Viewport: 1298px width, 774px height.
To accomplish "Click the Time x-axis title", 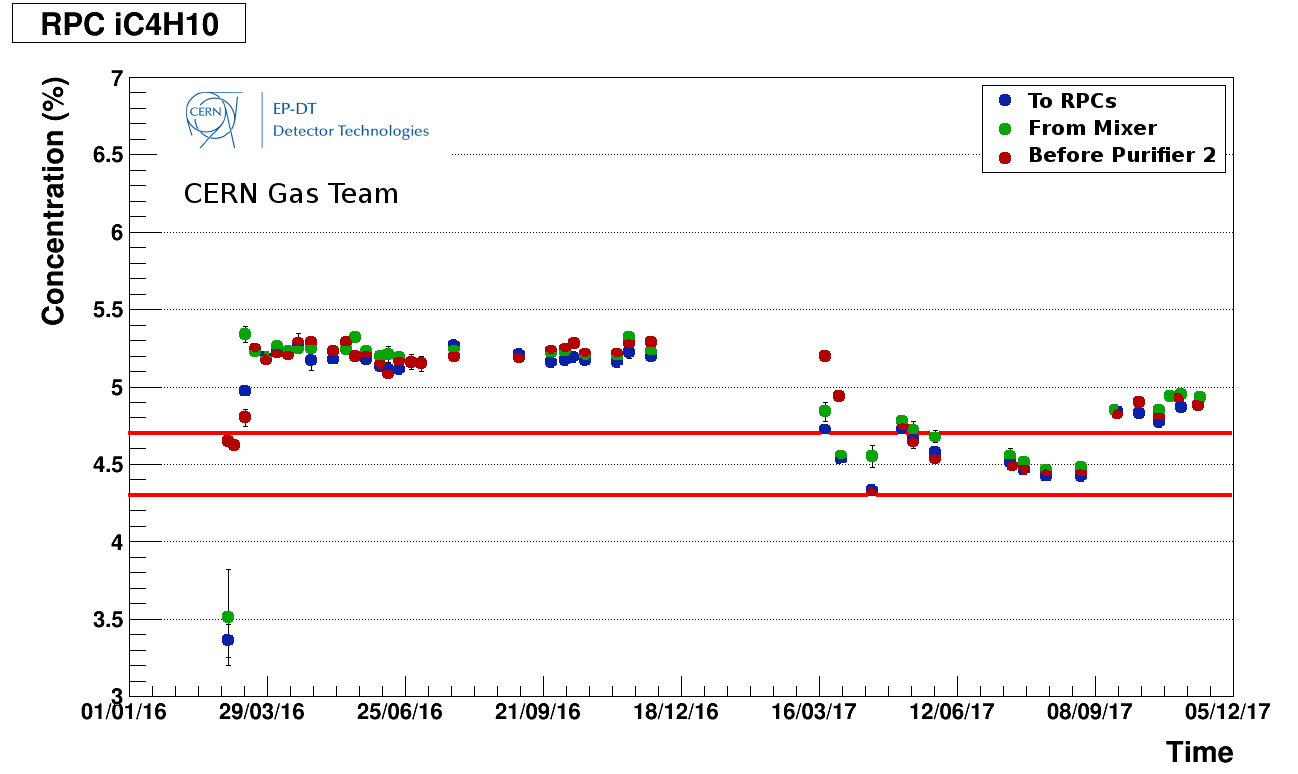I will point(1199,752).
